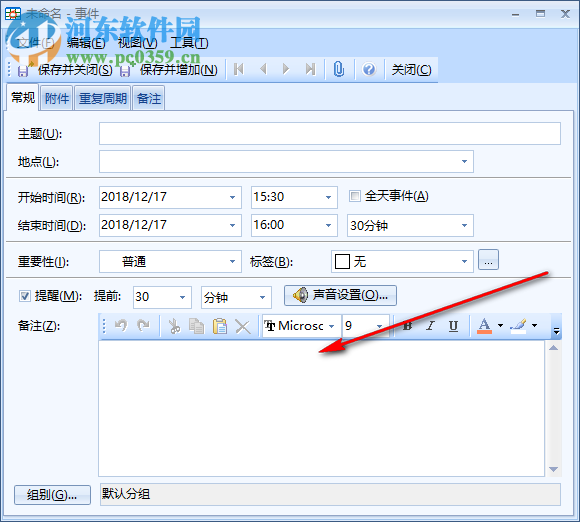Open the 编辑(E) menu
Screen dimensions: 580x522
[86, 43]
